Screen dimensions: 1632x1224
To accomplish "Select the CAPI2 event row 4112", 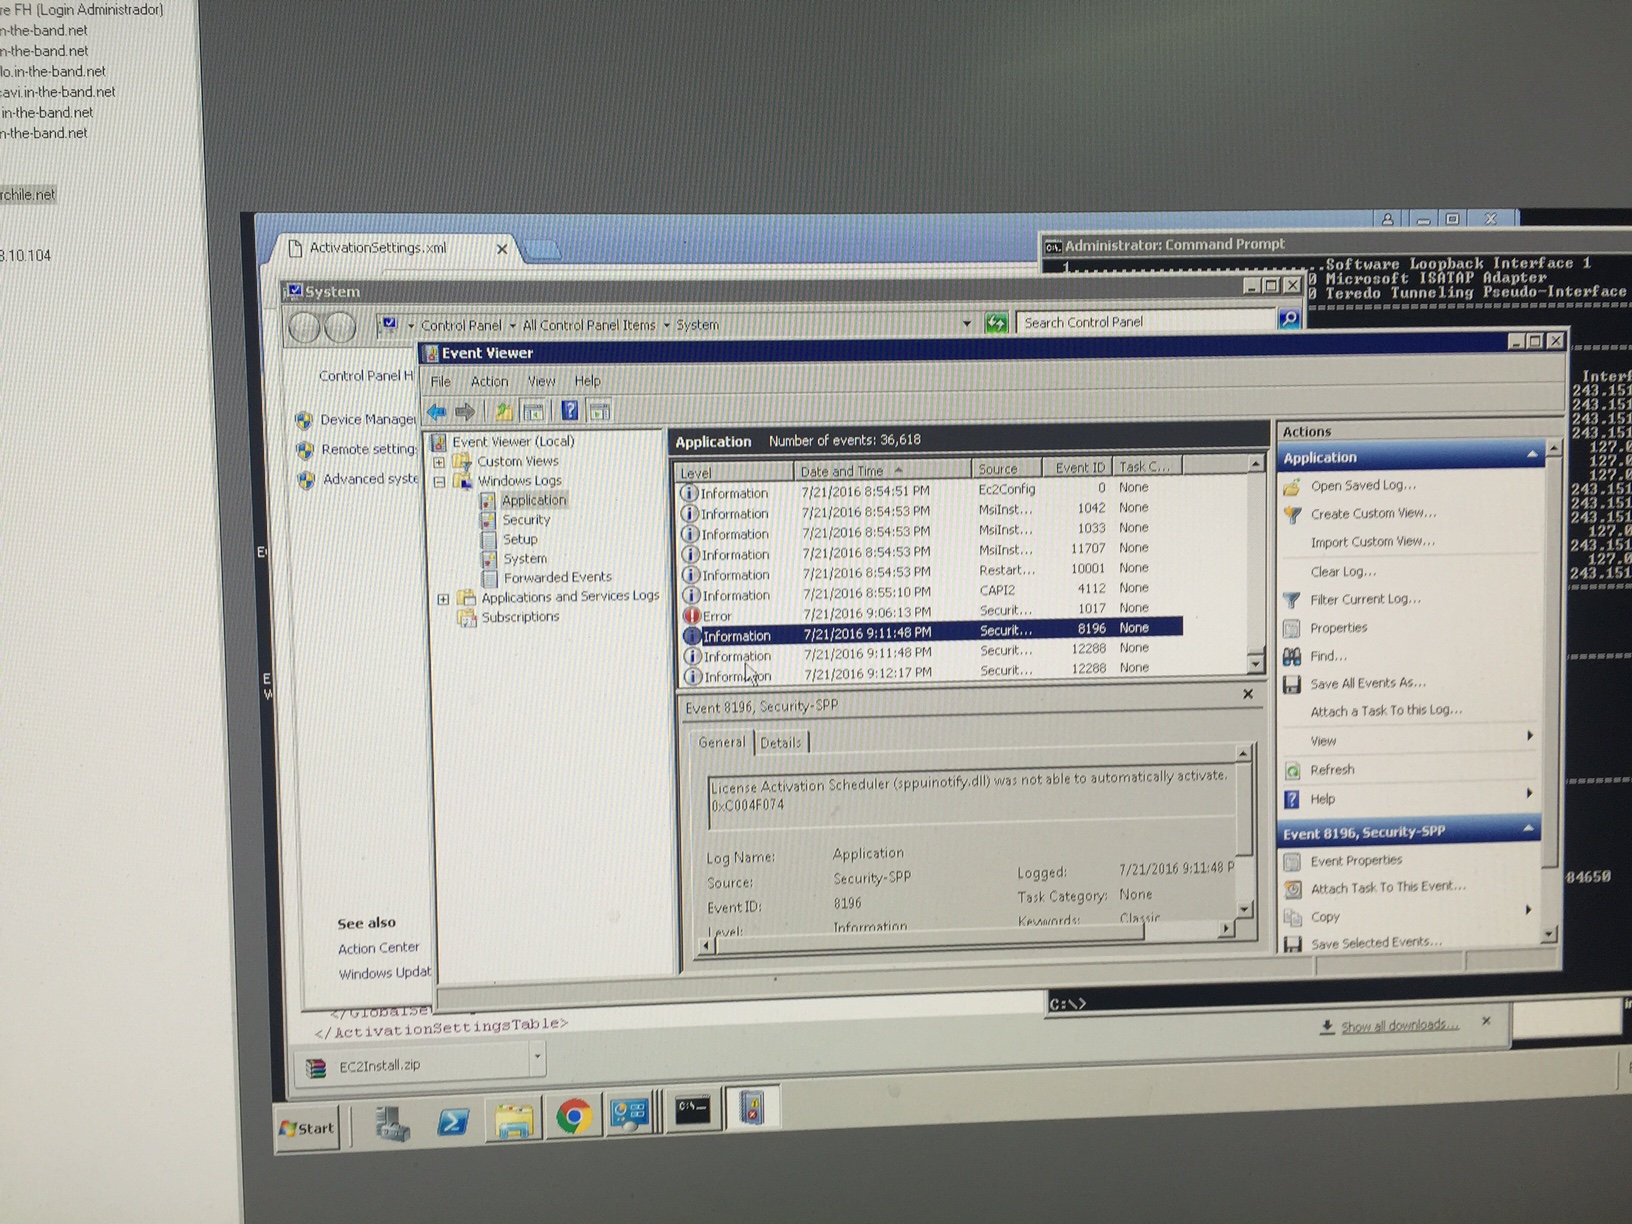I will 930,591.
